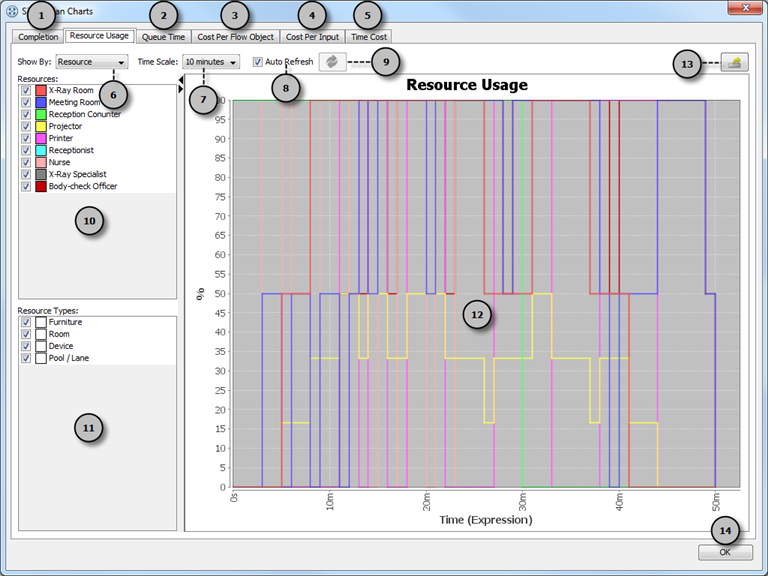
Task: Open the Time Cost tab
Action: coord(369,37)
